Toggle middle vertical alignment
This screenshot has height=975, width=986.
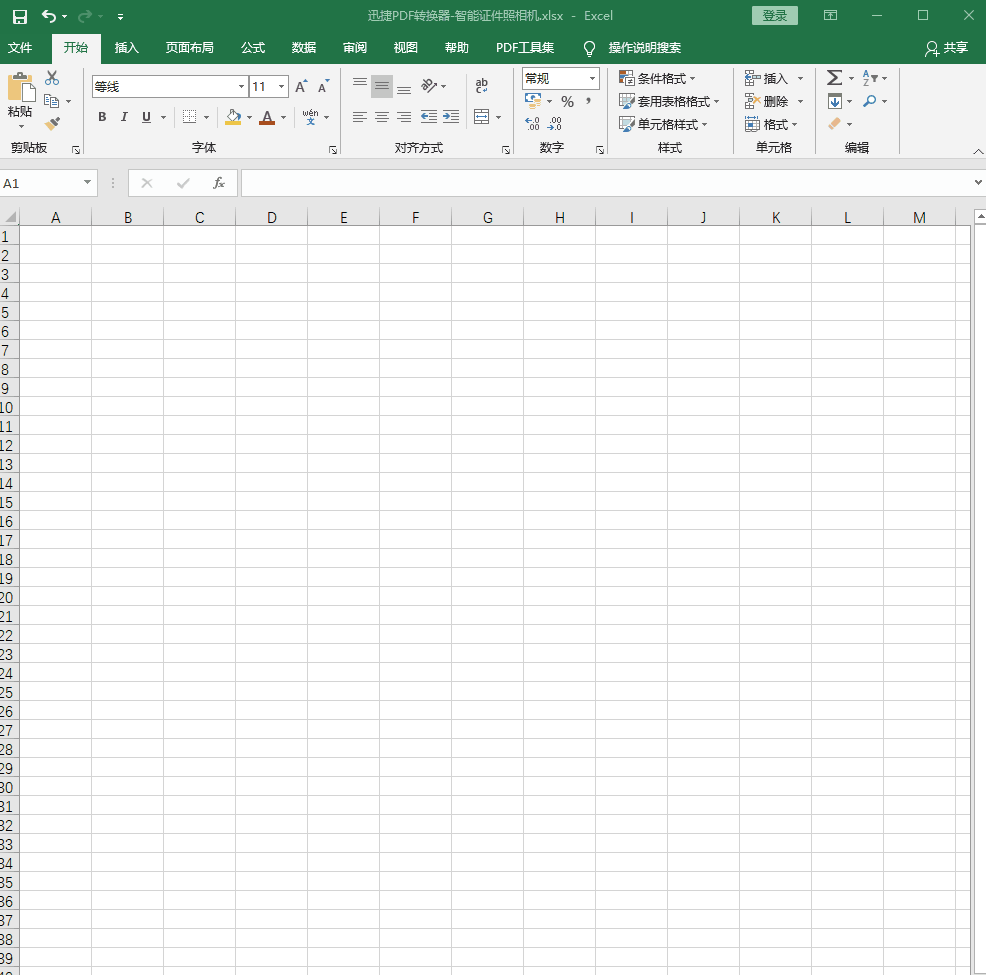tap(381, 87)
